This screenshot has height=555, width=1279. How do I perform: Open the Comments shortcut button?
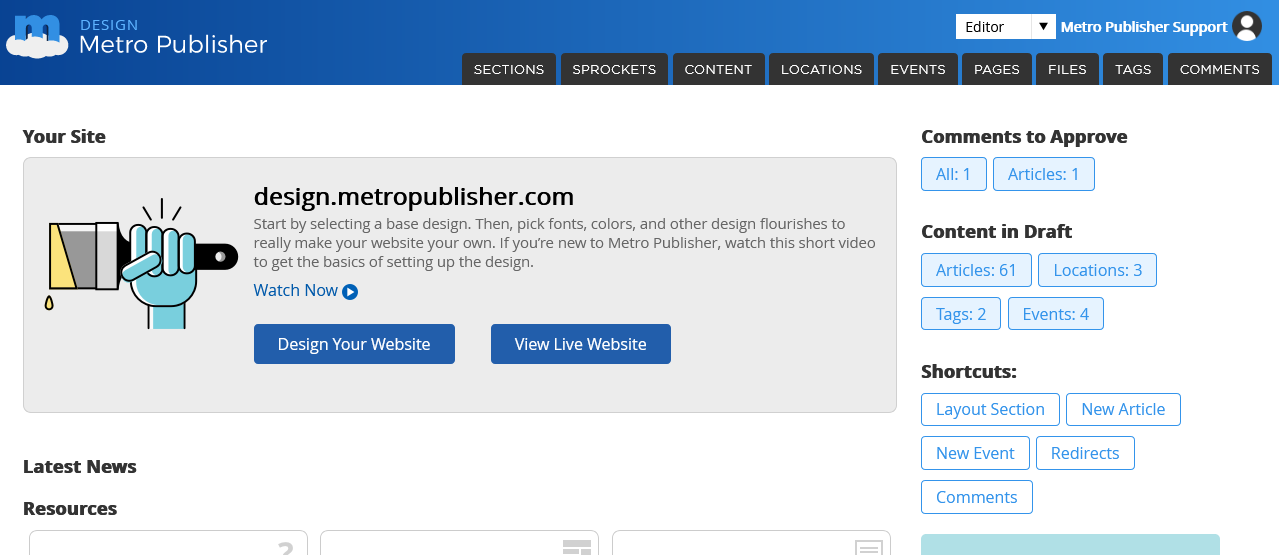click(x=976, y=497)
